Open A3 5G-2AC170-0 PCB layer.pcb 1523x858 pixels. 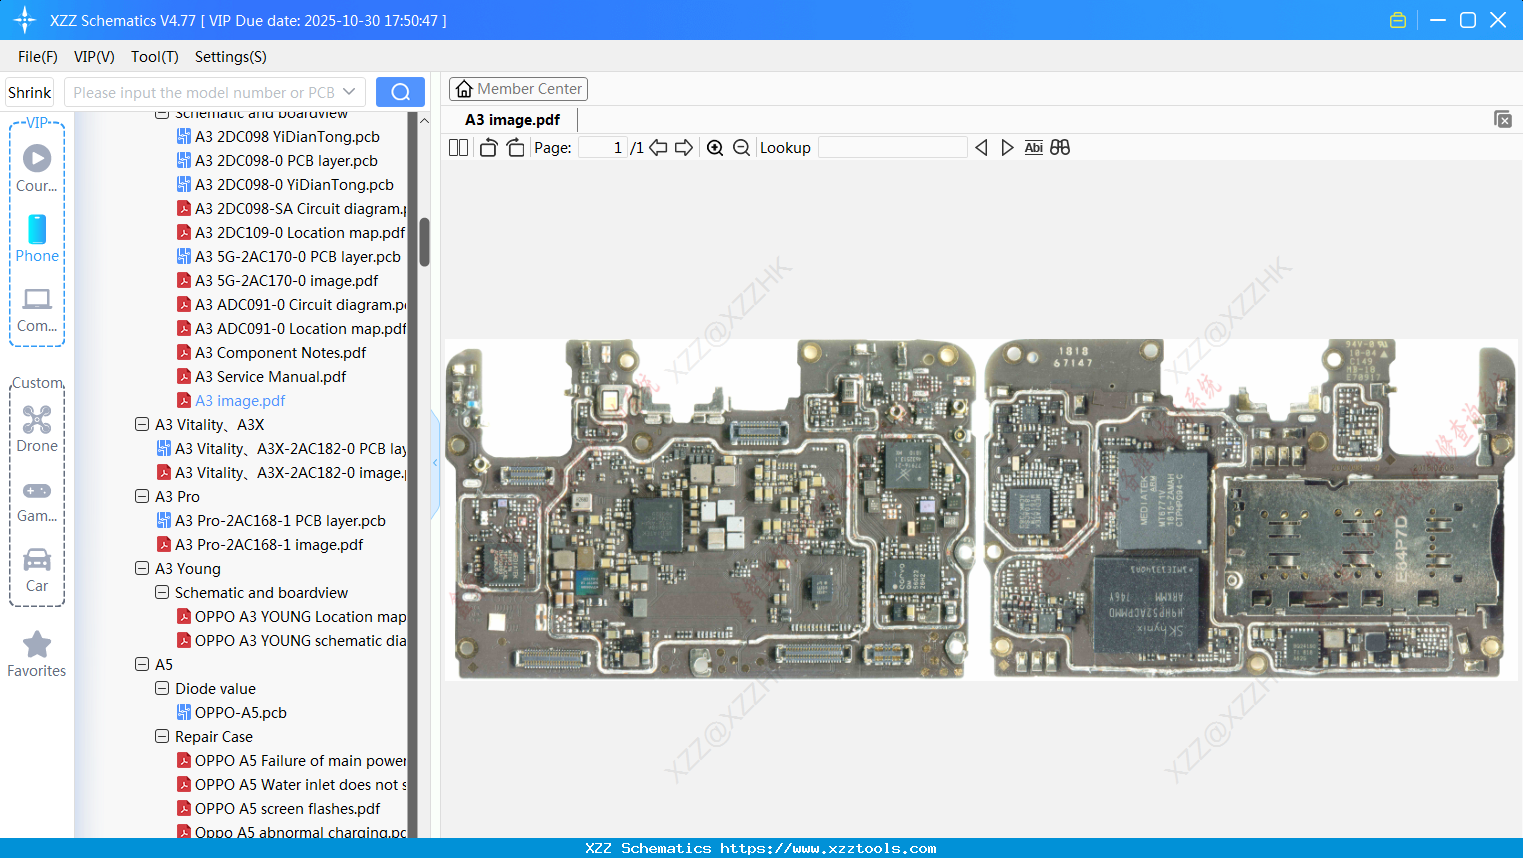289,256
